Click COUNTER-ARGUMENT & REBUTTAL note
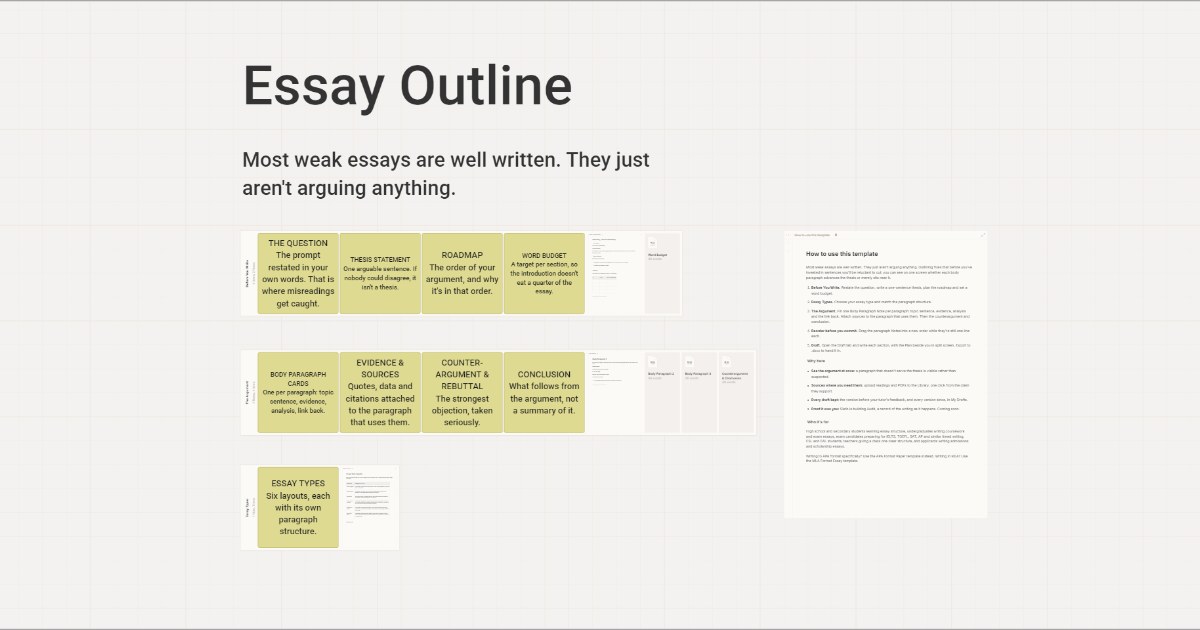Viewport: 1200px width, 630px height. tap(462, 392)
